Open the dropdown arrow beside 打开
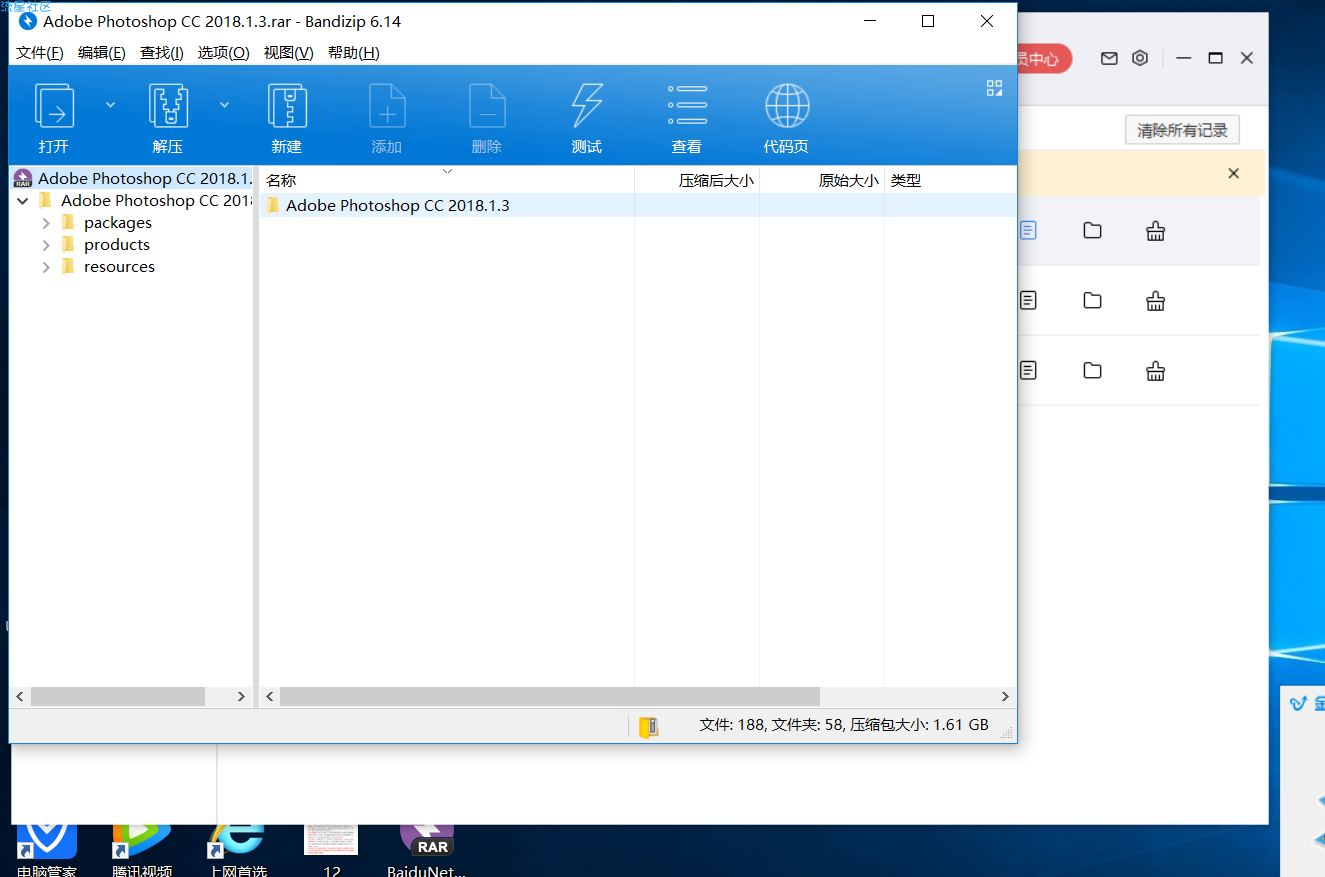This screenshot has width=1325, height=877. [x=110, y=104]
